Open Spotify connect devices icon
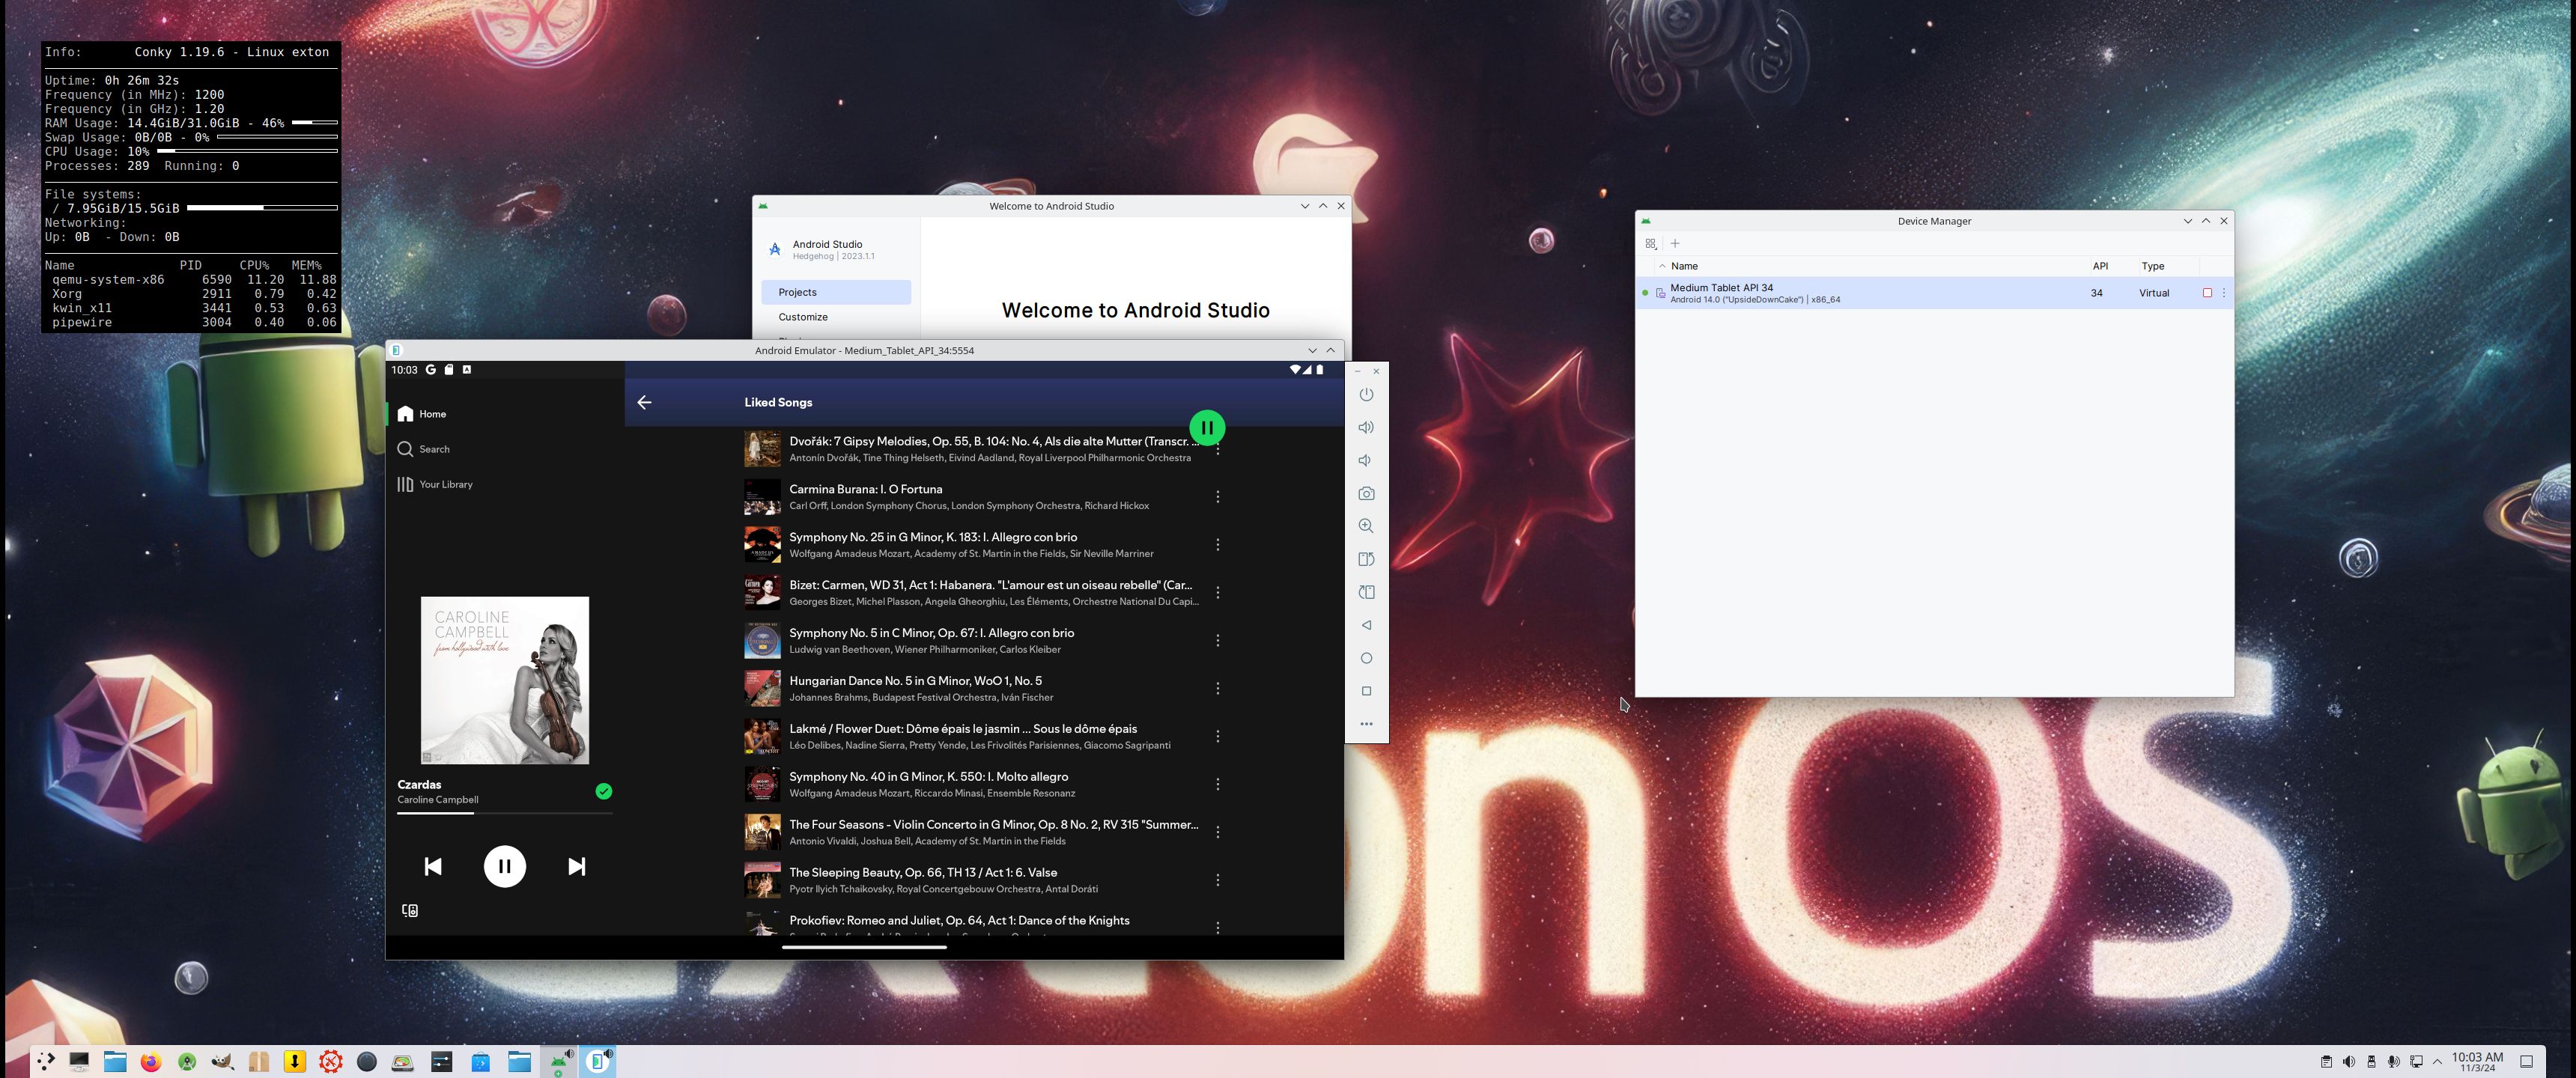Screen dimensions: 2576x1078 410,910
